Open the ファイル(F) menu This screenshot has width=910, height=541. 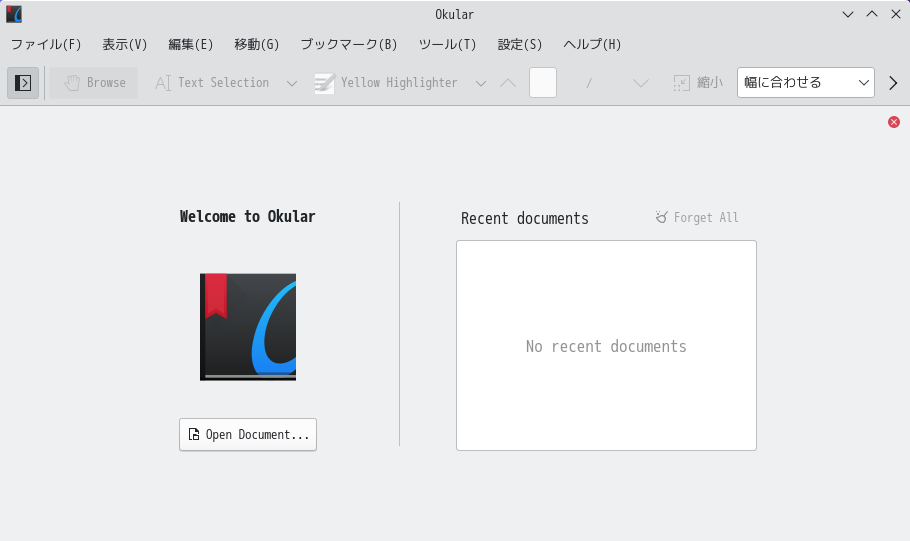[46, 45]
